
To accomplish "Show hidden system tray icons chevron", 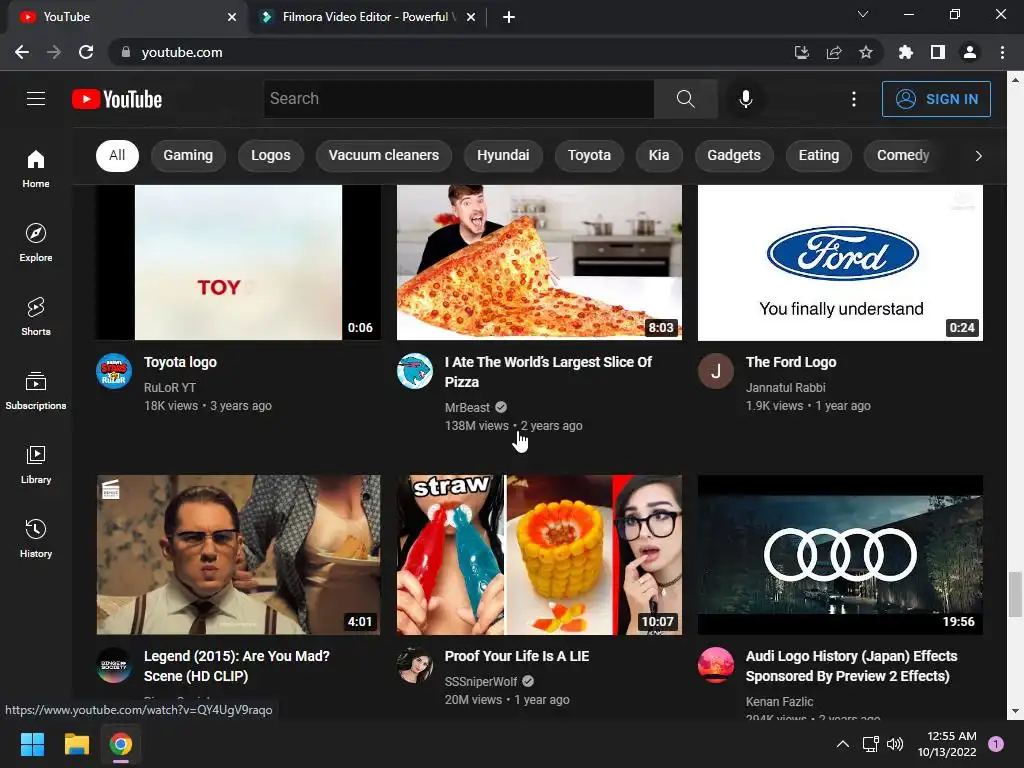I will (x=843, y=744).
